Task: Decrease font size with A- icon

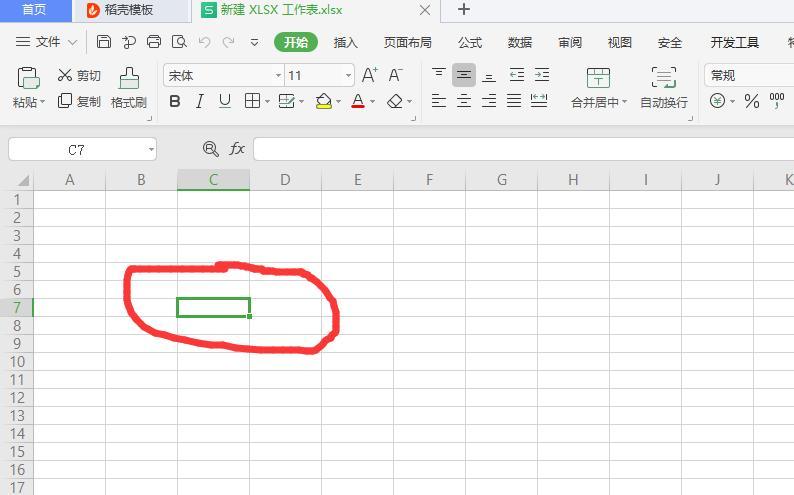Action: point(395,75)
